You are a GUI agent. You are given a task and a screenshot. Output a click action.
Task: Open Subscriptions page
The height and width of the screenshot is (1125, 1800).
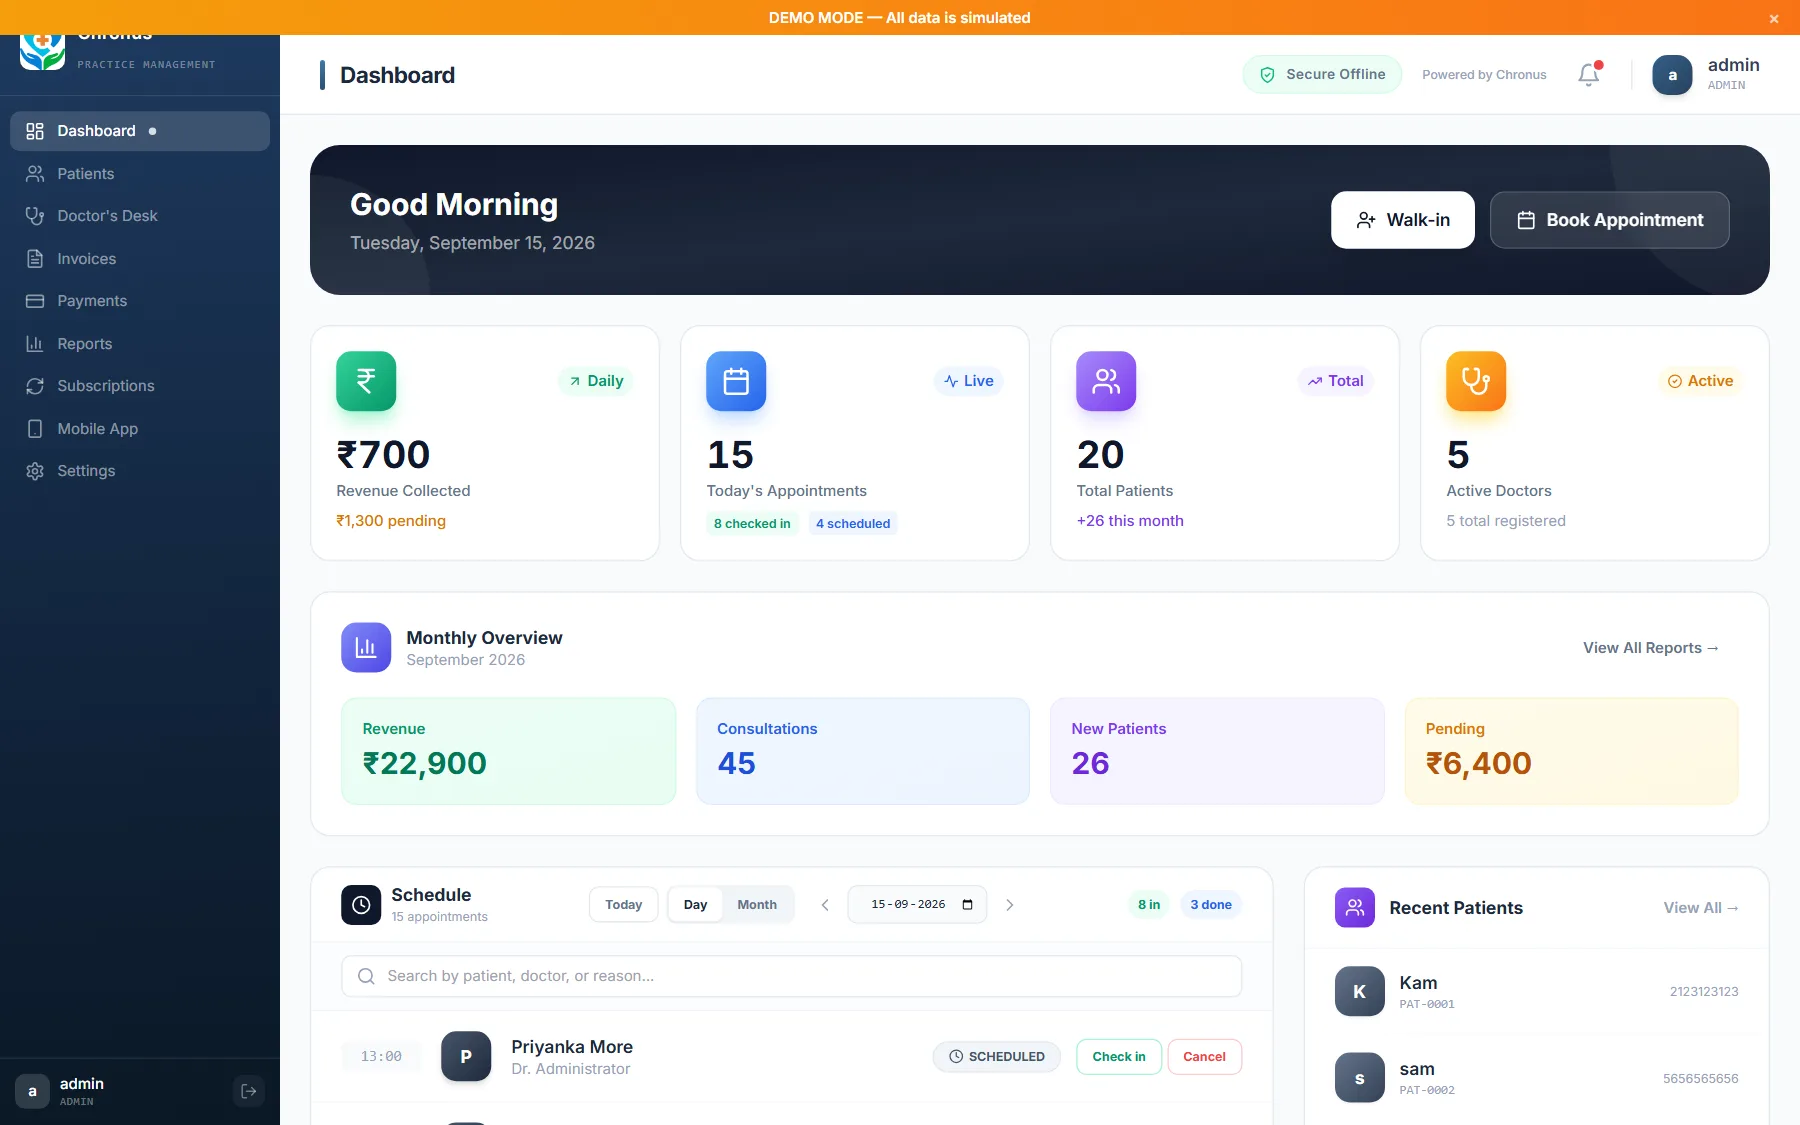click(x=140, y=386)
